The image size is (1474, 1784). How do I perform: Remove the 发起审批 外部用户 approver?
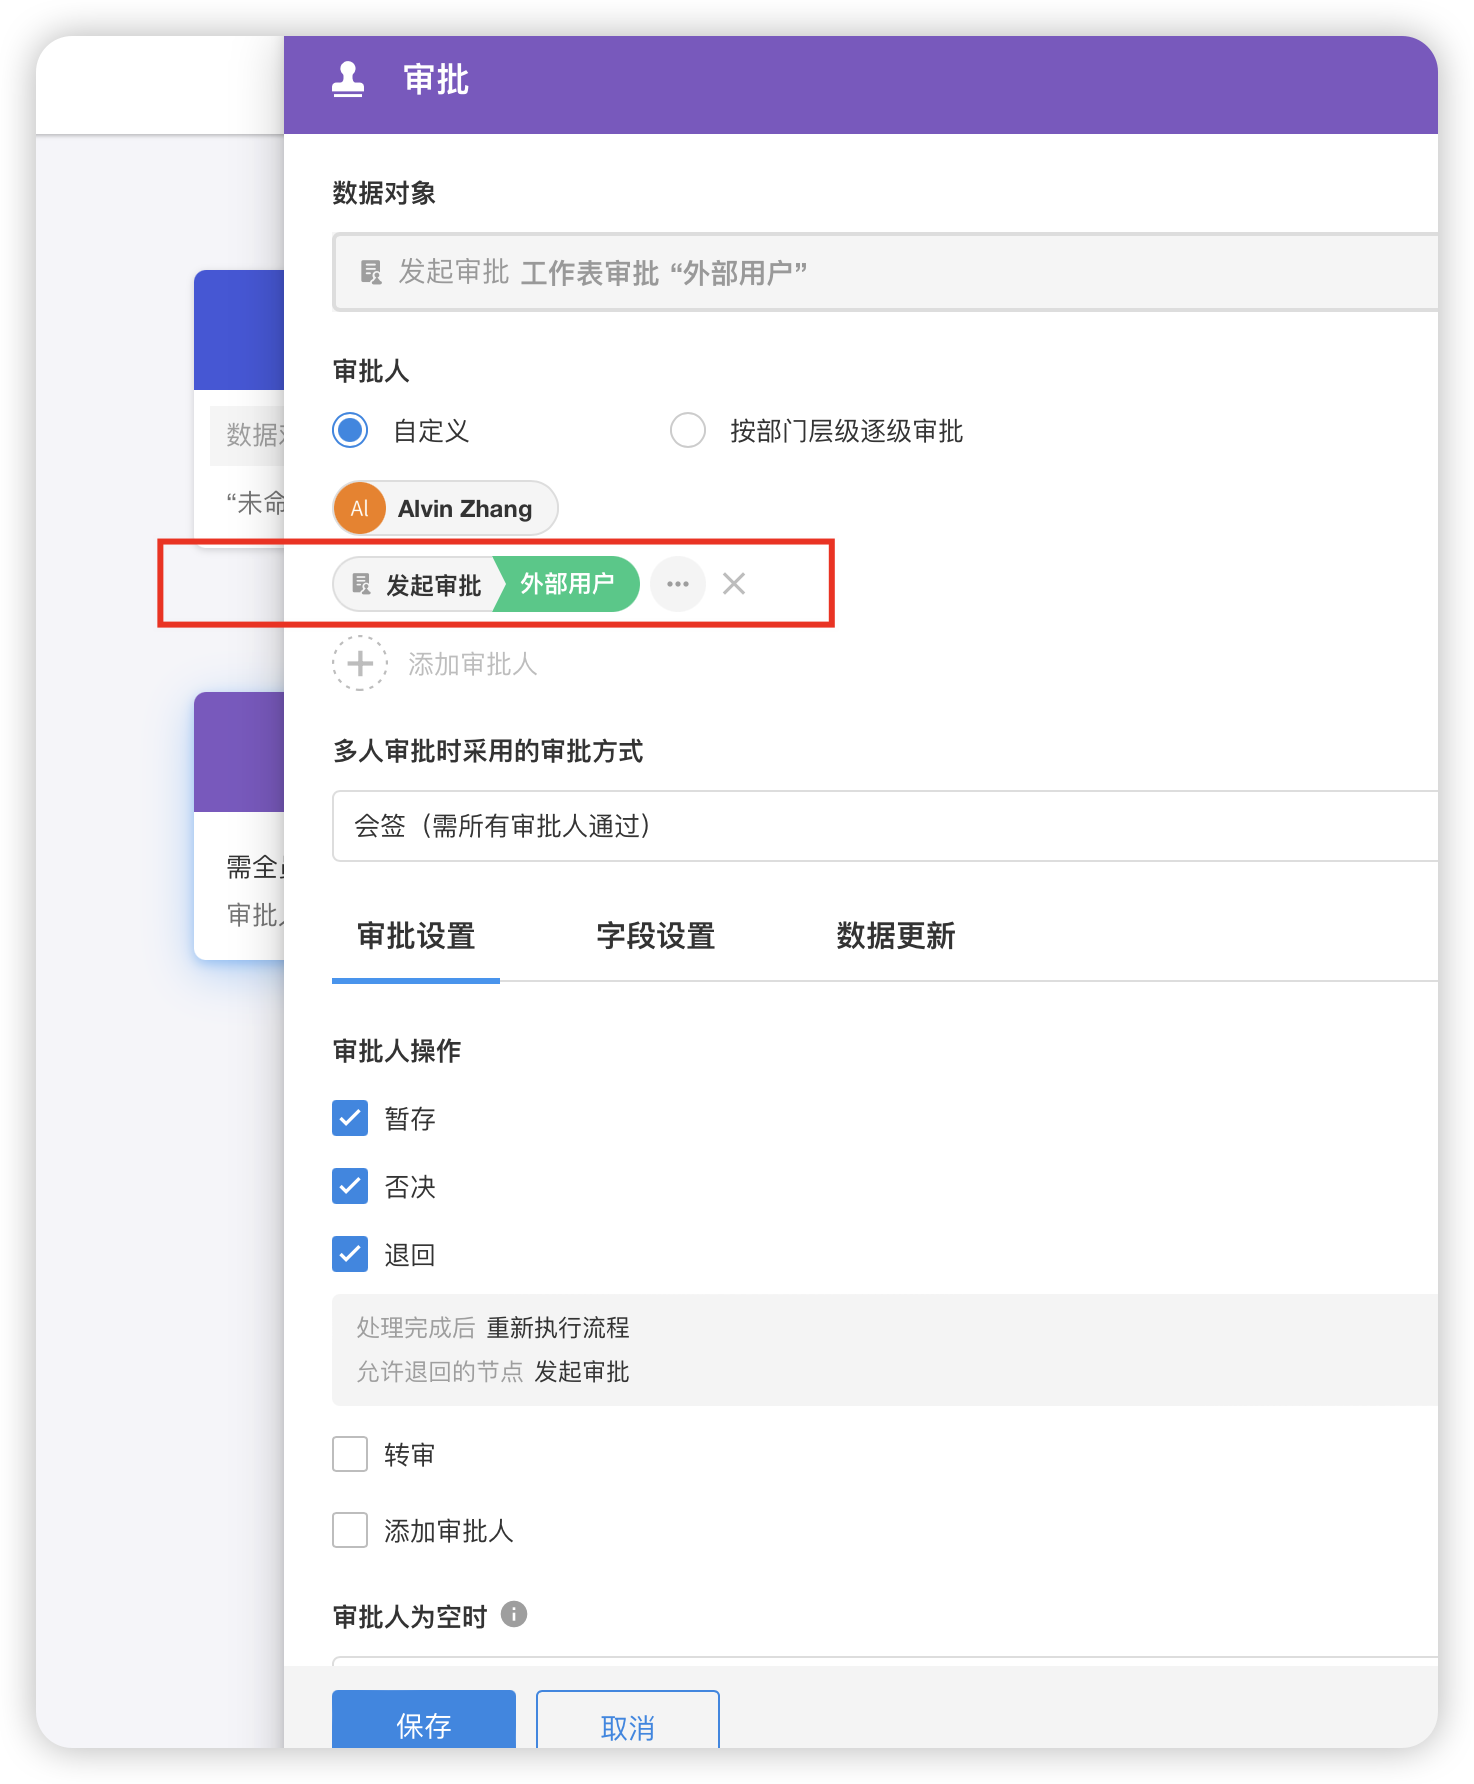734,584
